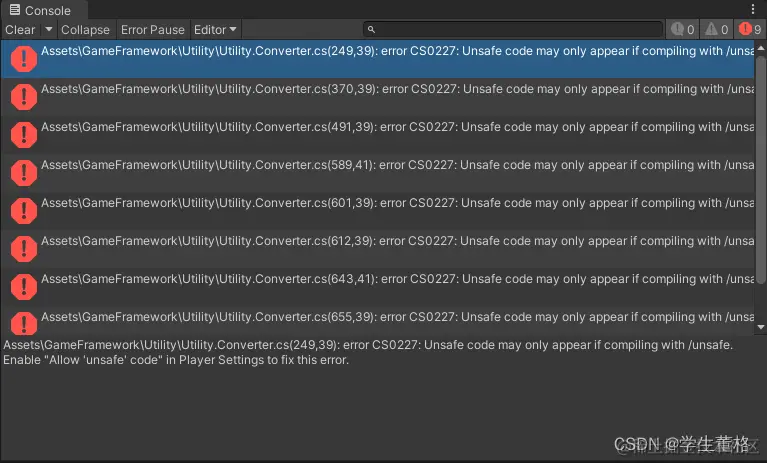Open the console kebab options menu
The width and height of the screenshot is (767, 463).
753,9
